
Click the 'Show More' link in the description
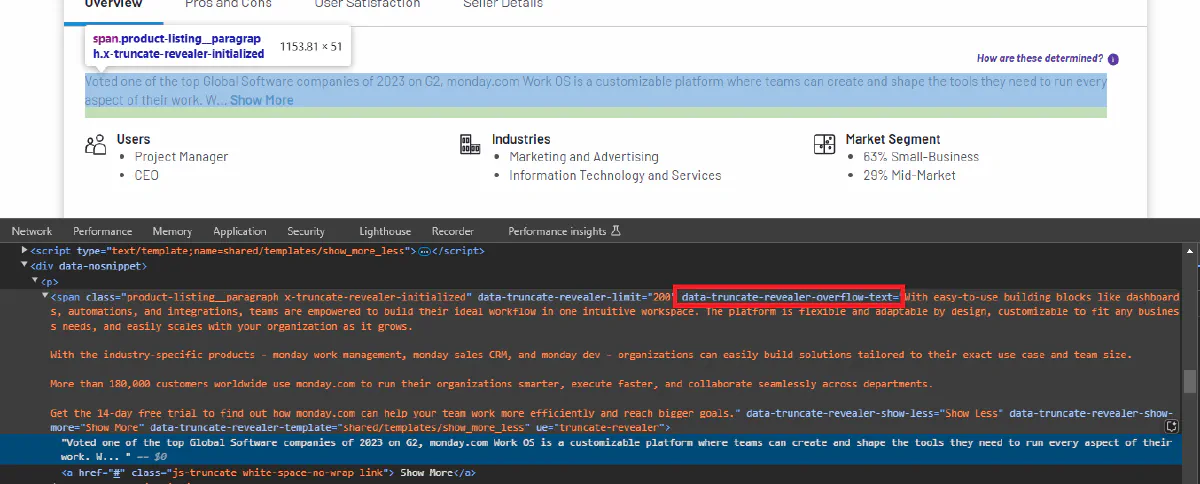click(x=262, y=100)
